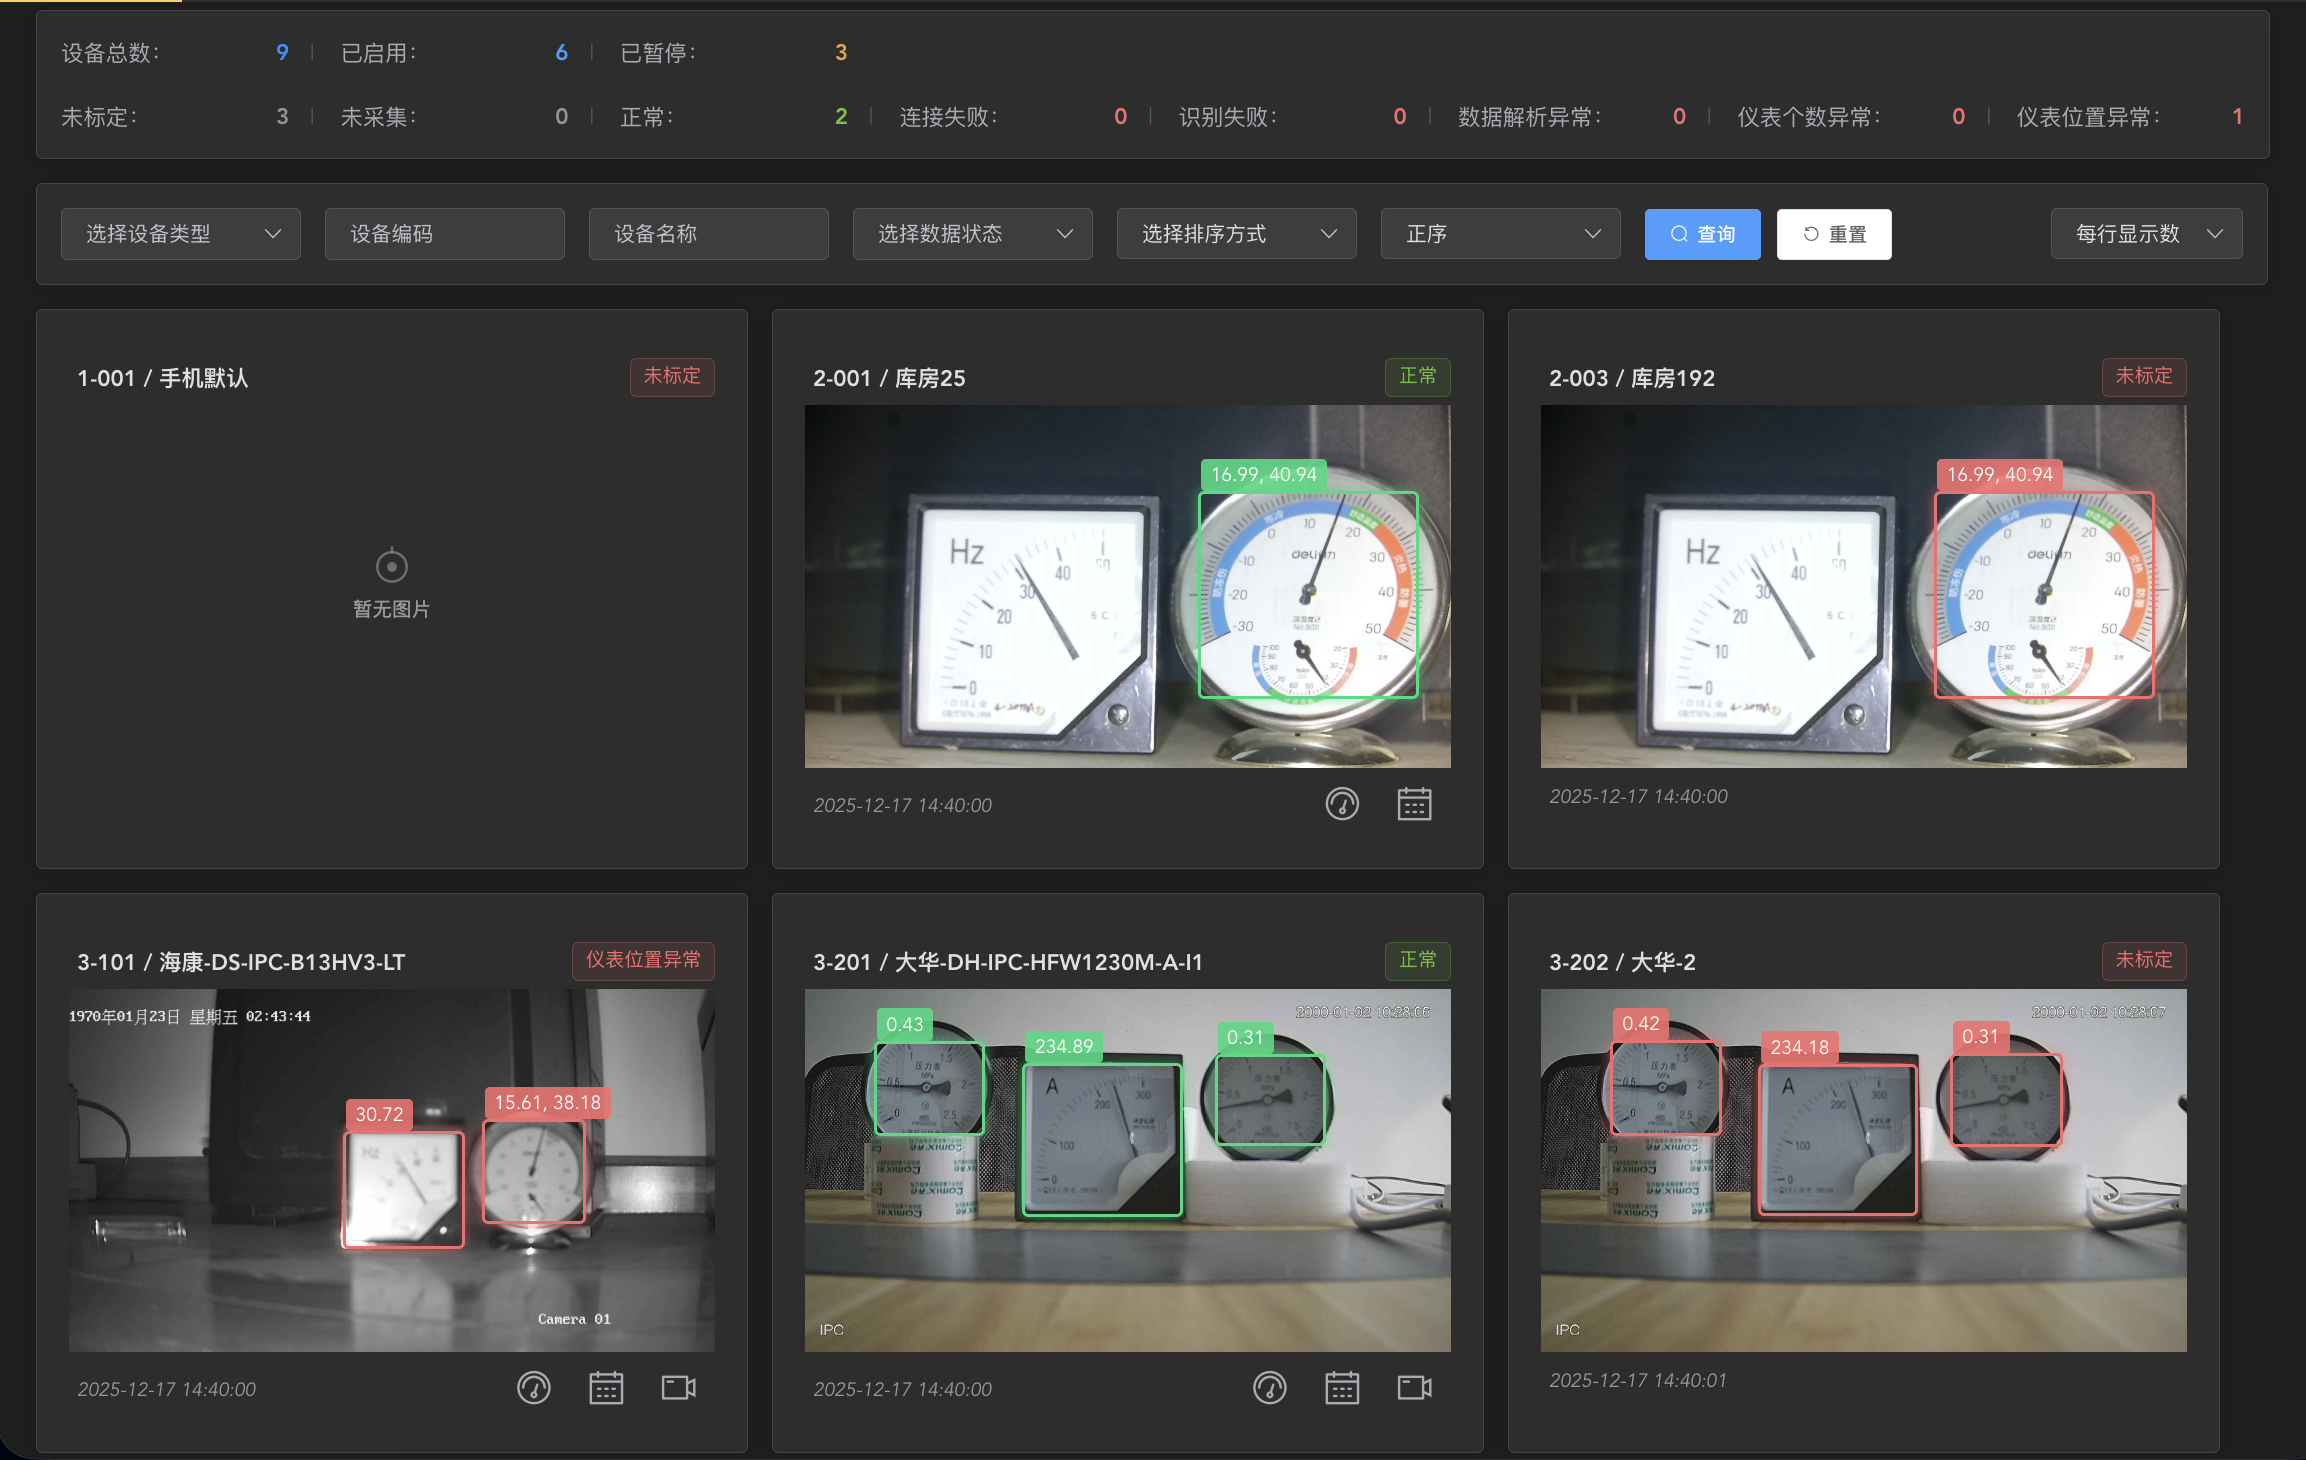2306x1460 pixels.
Task: Click the 查询 search button
Action: click(1702, 234)
